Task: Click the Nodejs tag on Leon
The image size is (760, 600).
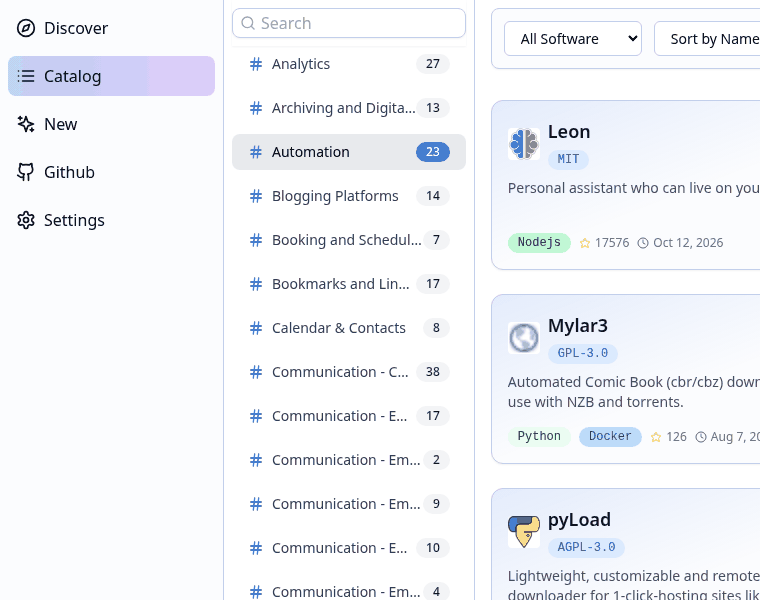Action: point(539,242)
